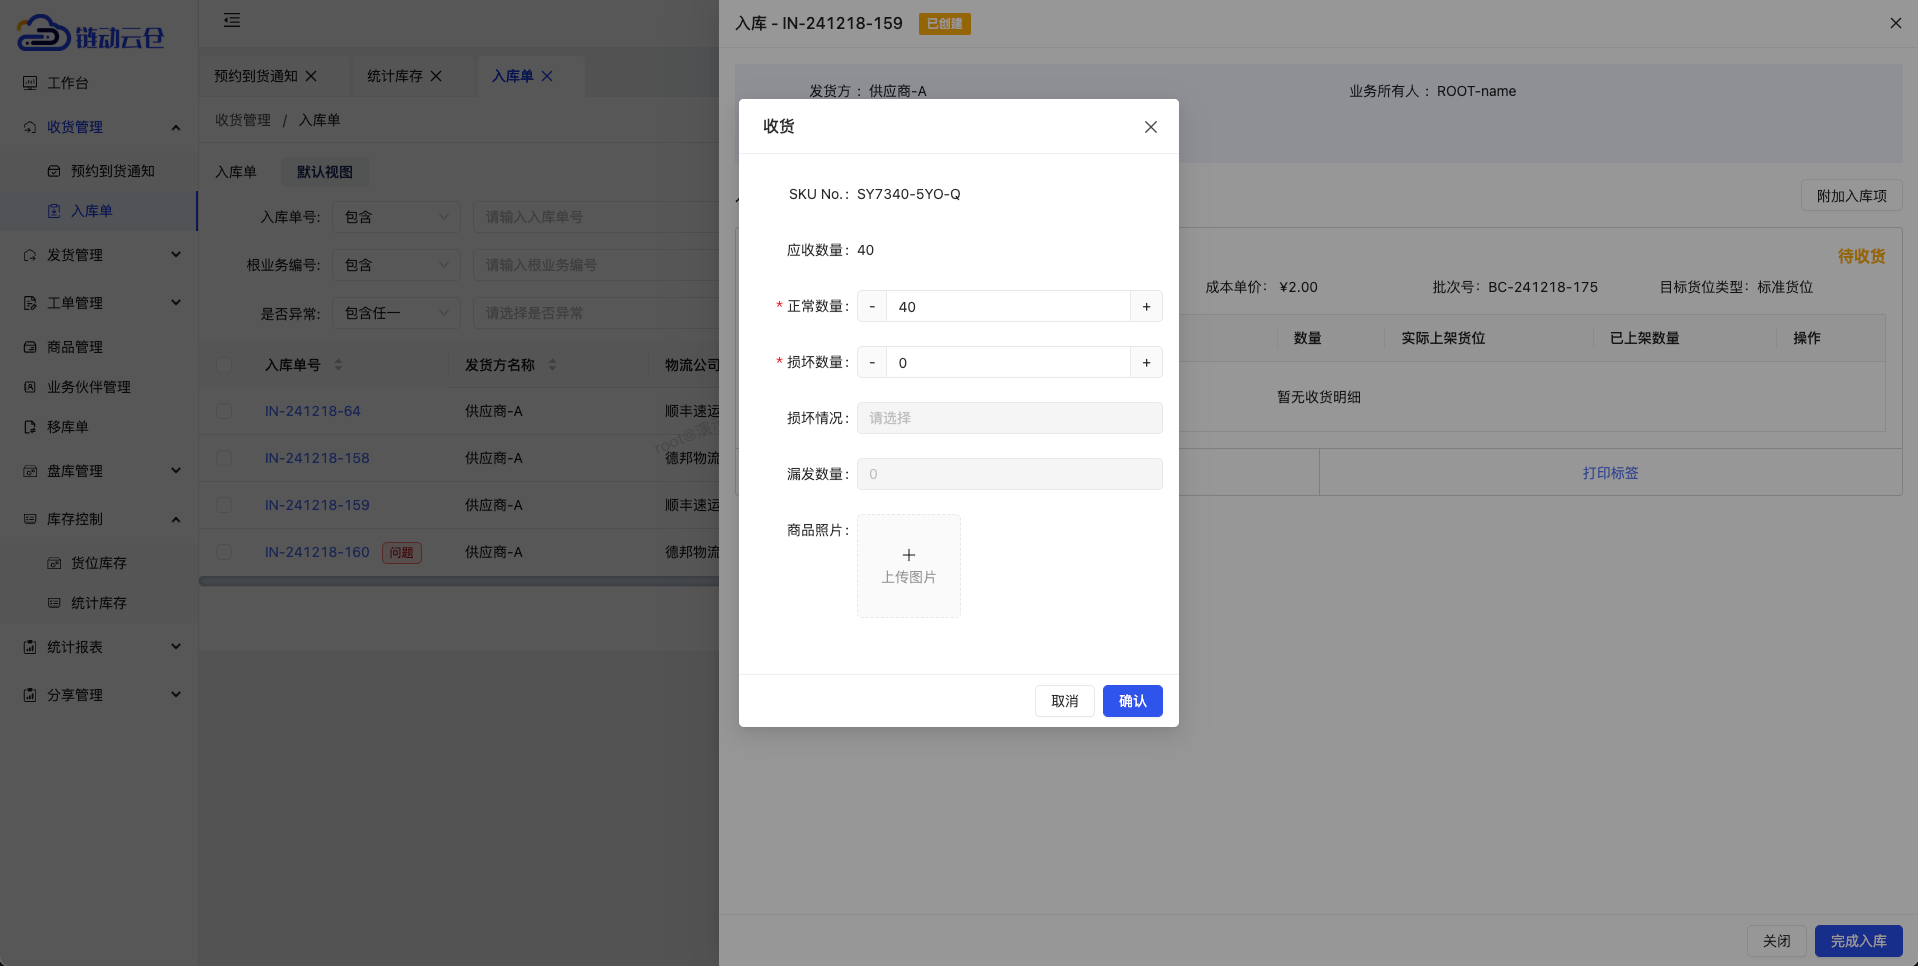
Task: Open the 损坏情况 dropdown
Action: click(x=1009, y=418)
